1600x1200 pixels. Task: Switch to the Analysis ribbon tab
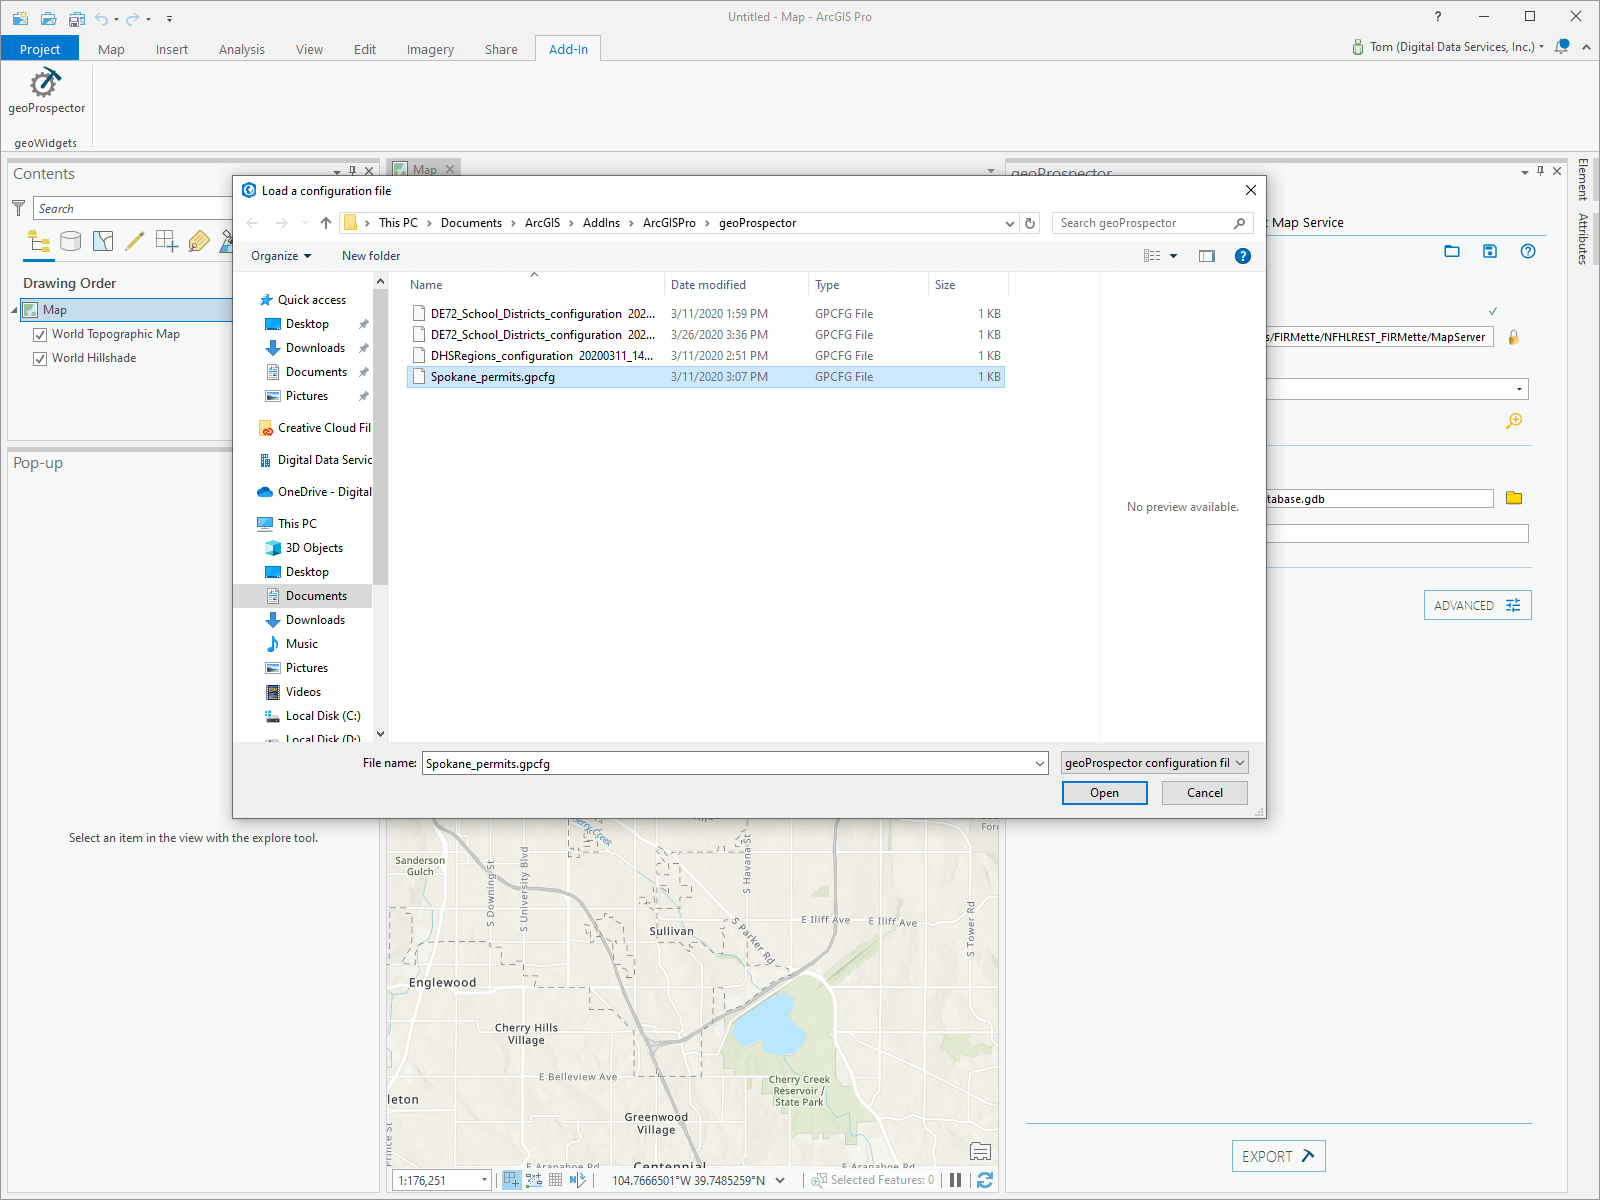[x=242, y=49]
